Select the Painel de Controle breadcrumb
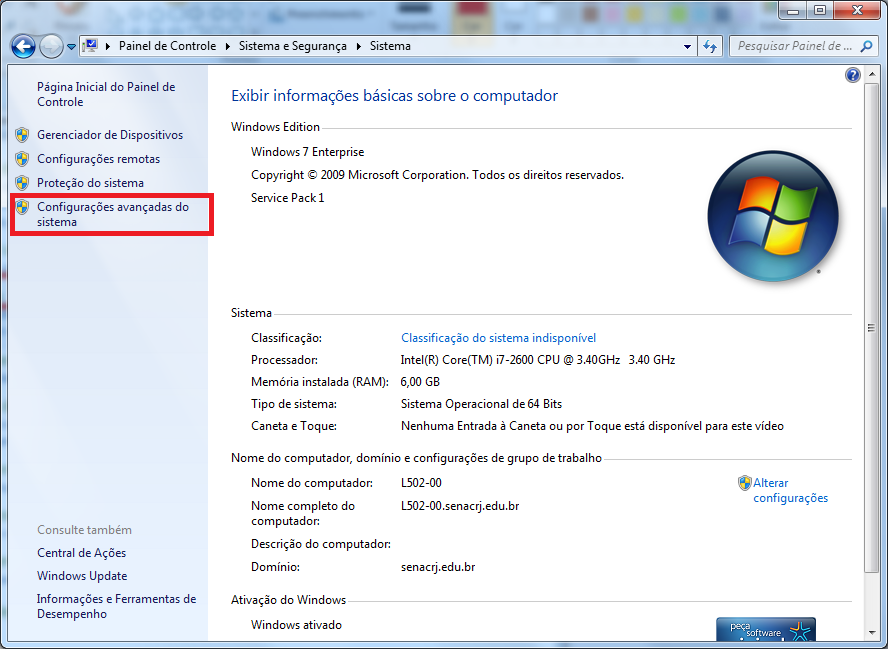This screenshot has width=888, height=649. point(168,46)
